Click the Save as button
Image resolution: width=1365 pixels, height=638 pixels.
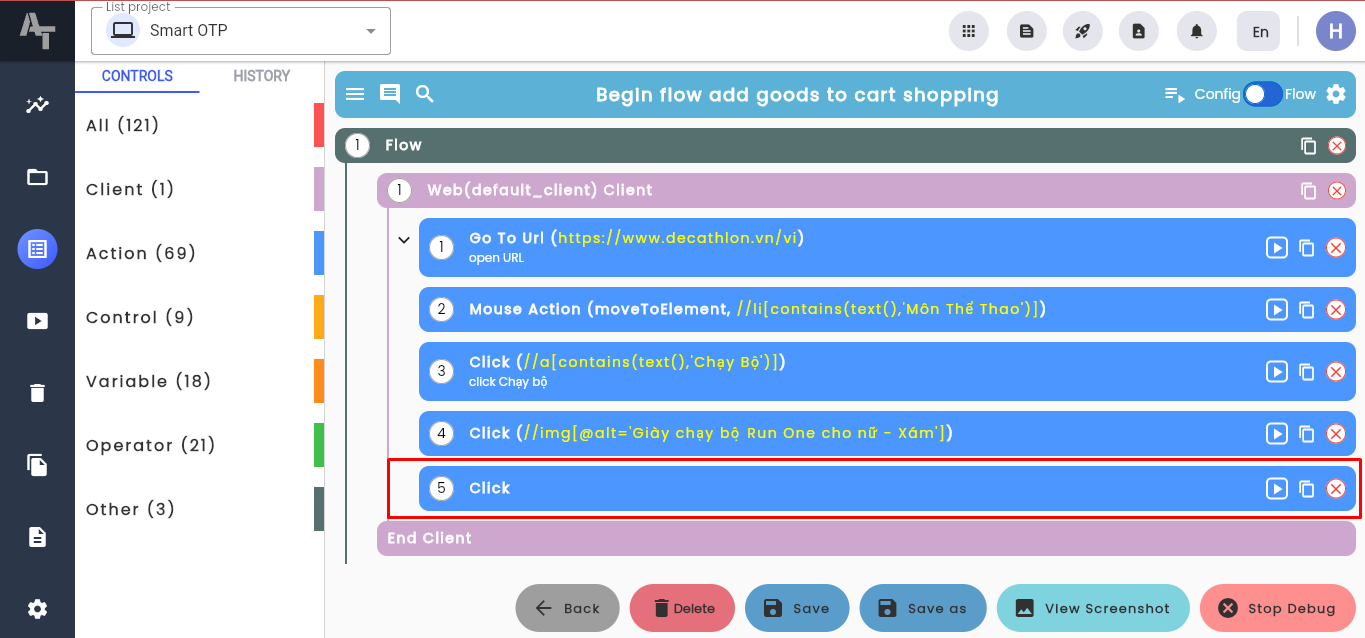coord(923,608)
